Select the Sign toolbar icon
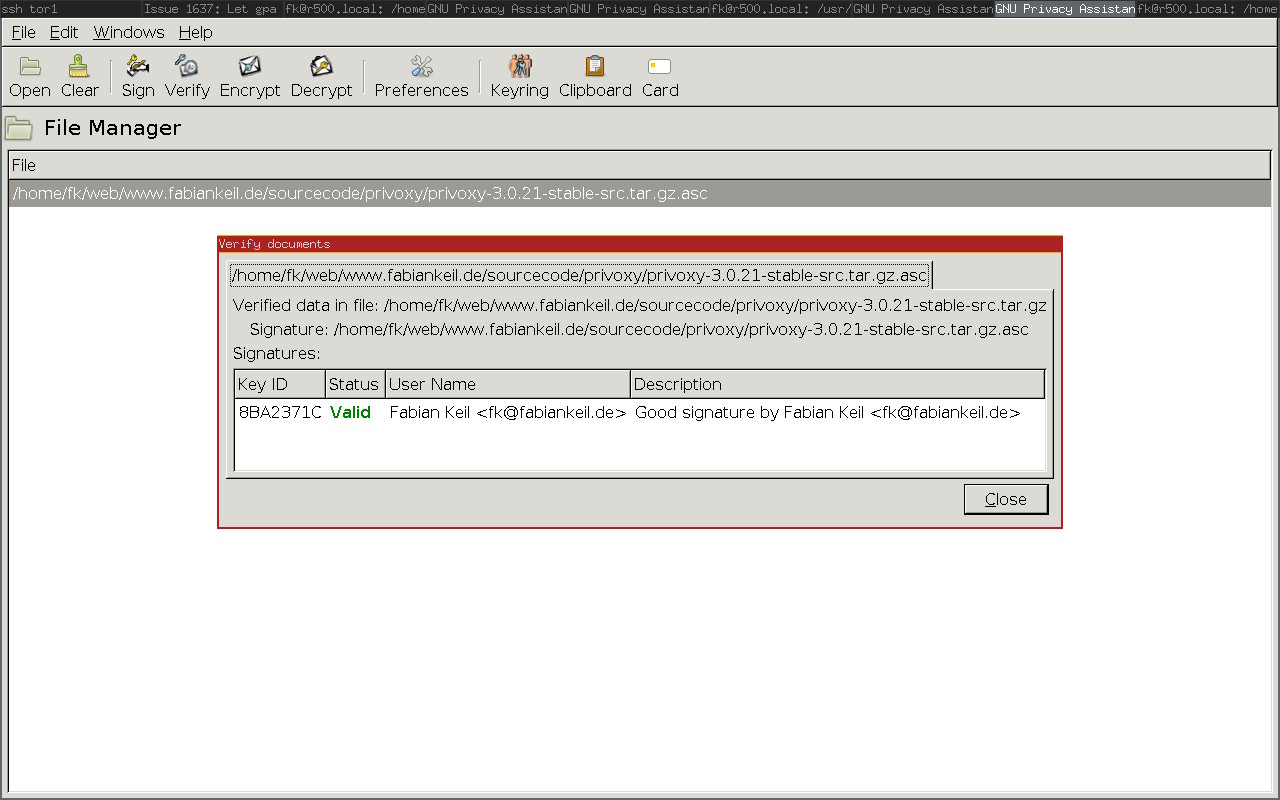The width and height of the screenshot is (1280, 800). pyautogui.click(x=138, y=67)
